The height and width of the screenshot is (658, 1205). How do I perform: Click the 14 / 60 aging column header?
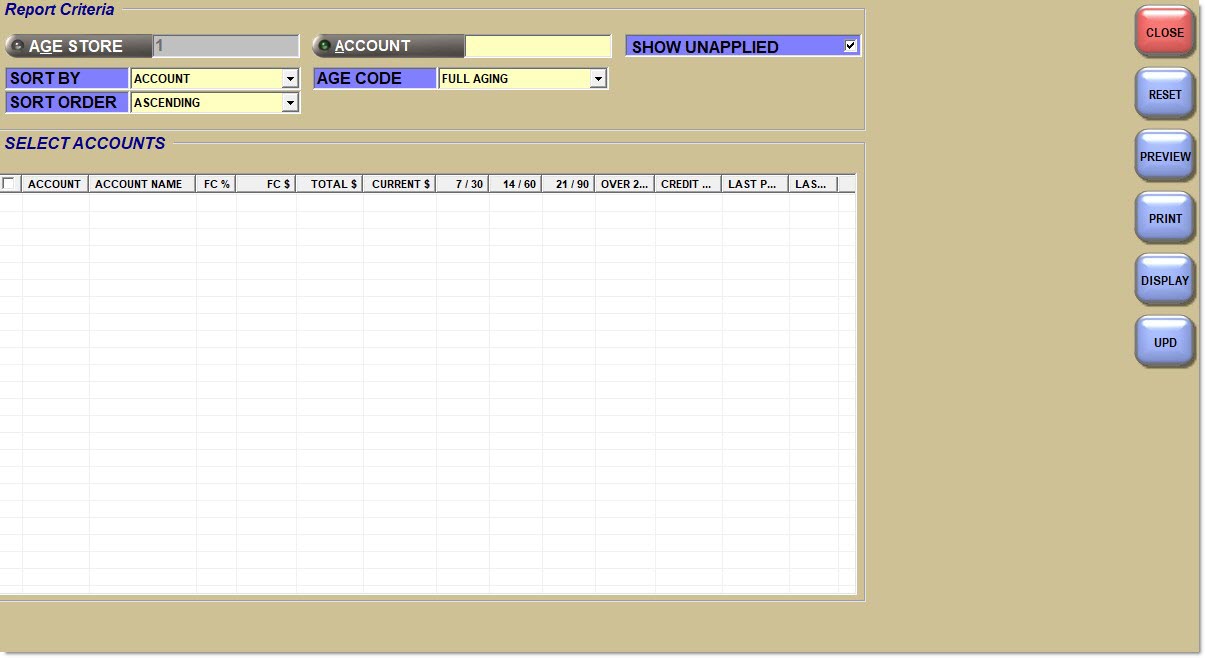[518, 184]
